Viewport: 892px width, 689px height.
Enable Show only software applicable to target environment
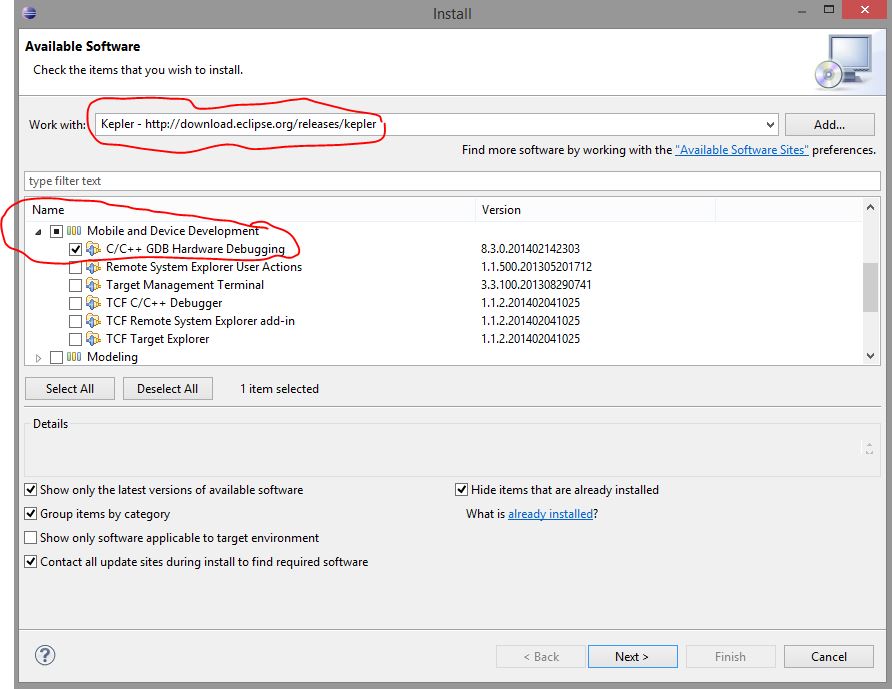[x=31, y=538]
